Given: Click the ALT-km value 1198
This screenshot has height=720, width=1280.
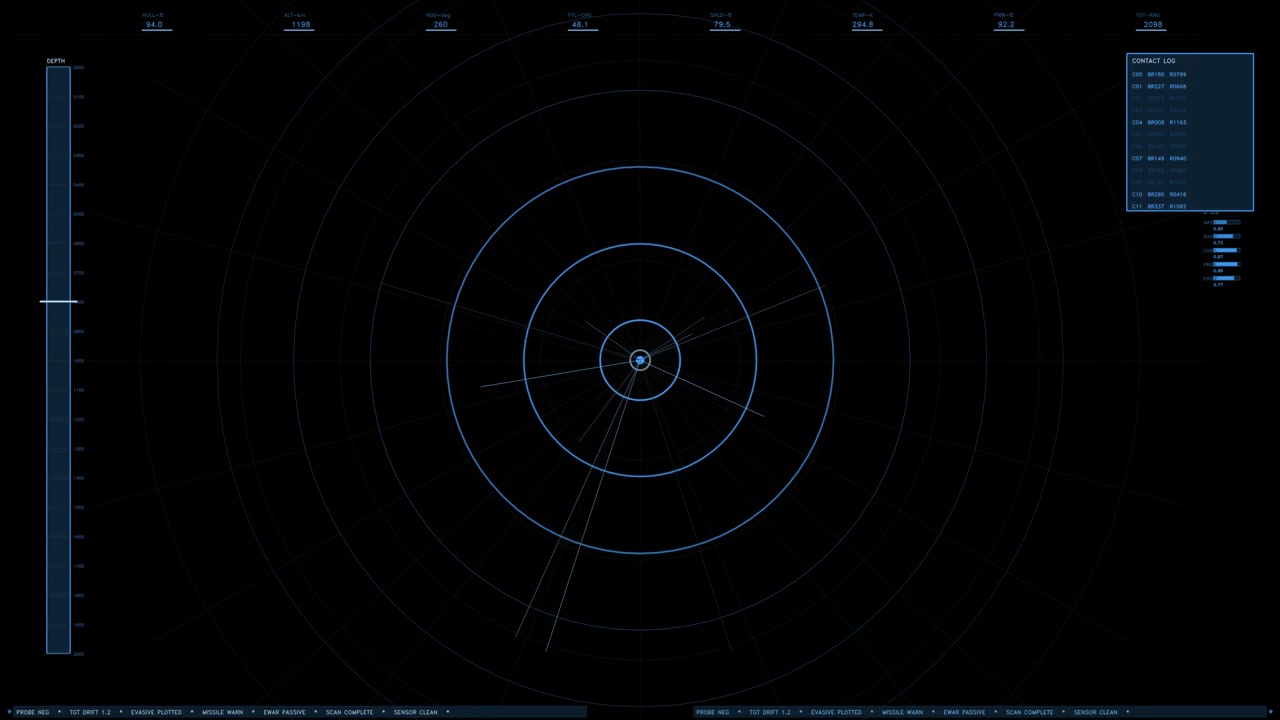Looking at the screenshot, I should point(301,24).
